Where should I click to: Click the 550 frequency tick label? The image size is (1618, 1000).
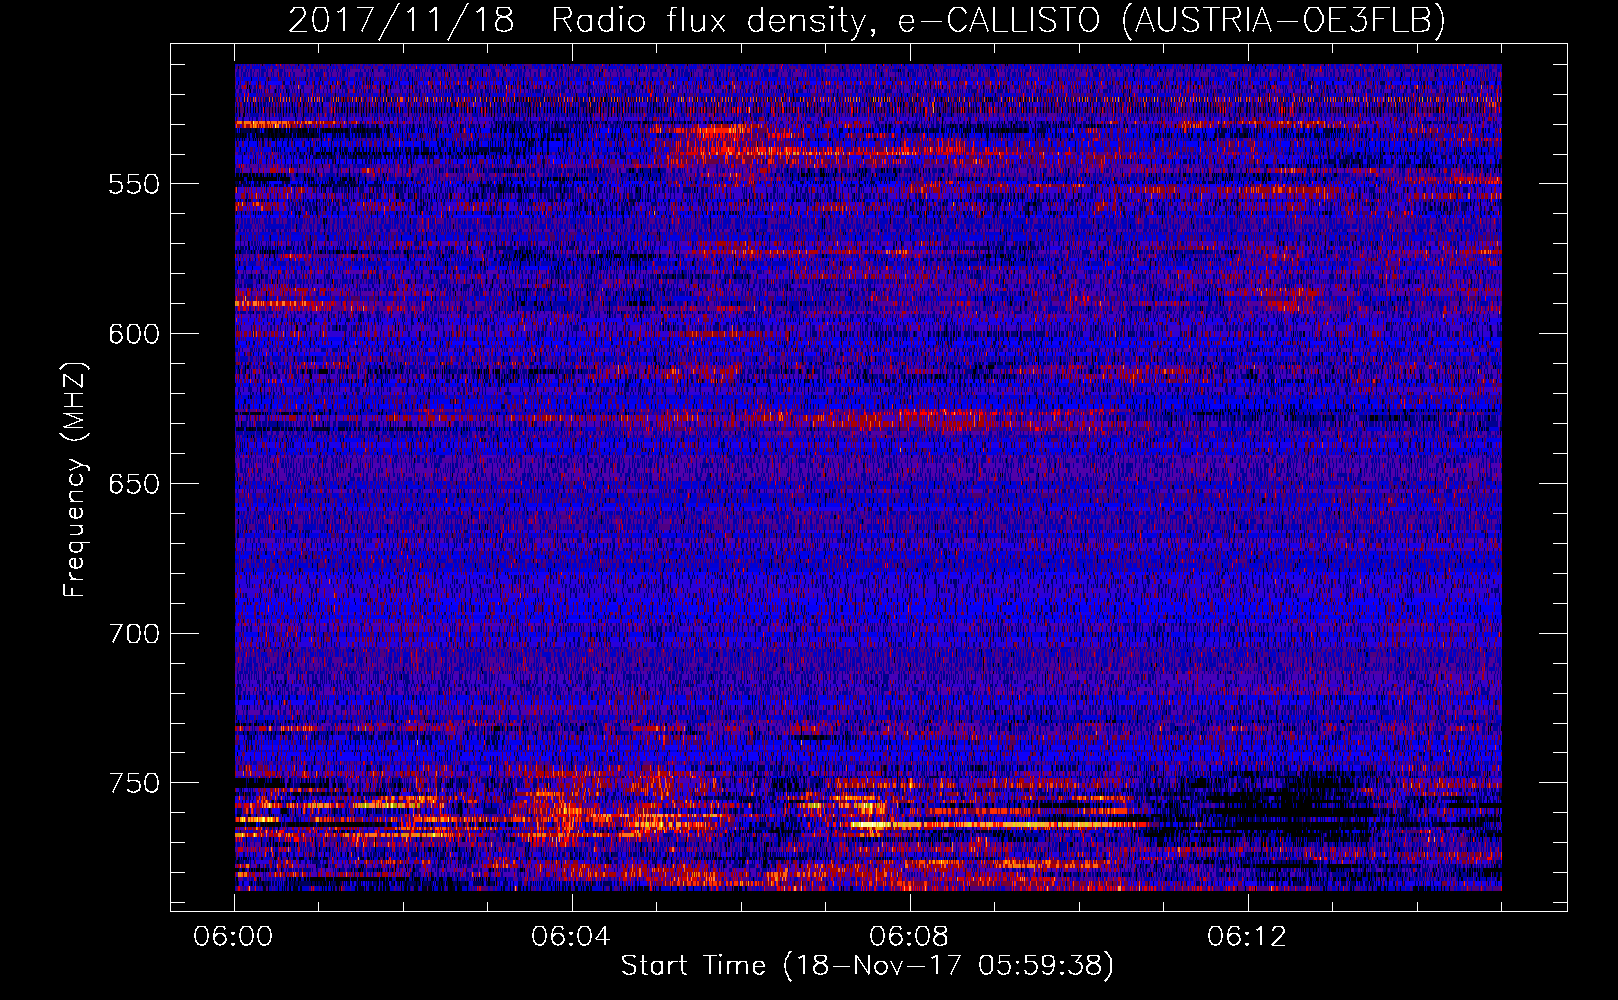click(x=134, y=184)
